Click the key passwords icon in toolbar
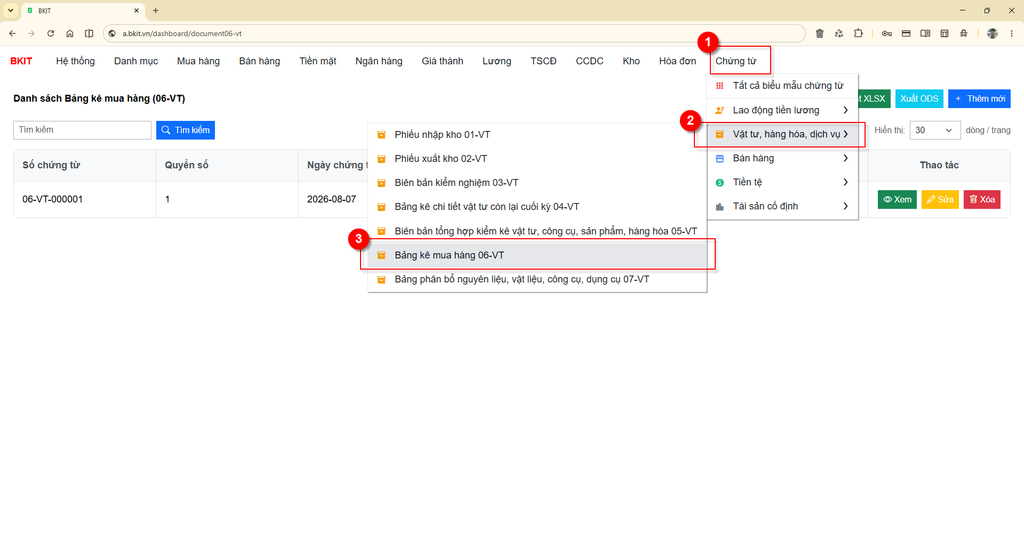Image resolution: width=1024 pixels, height=550 pixels. click(x=887, y=33)
